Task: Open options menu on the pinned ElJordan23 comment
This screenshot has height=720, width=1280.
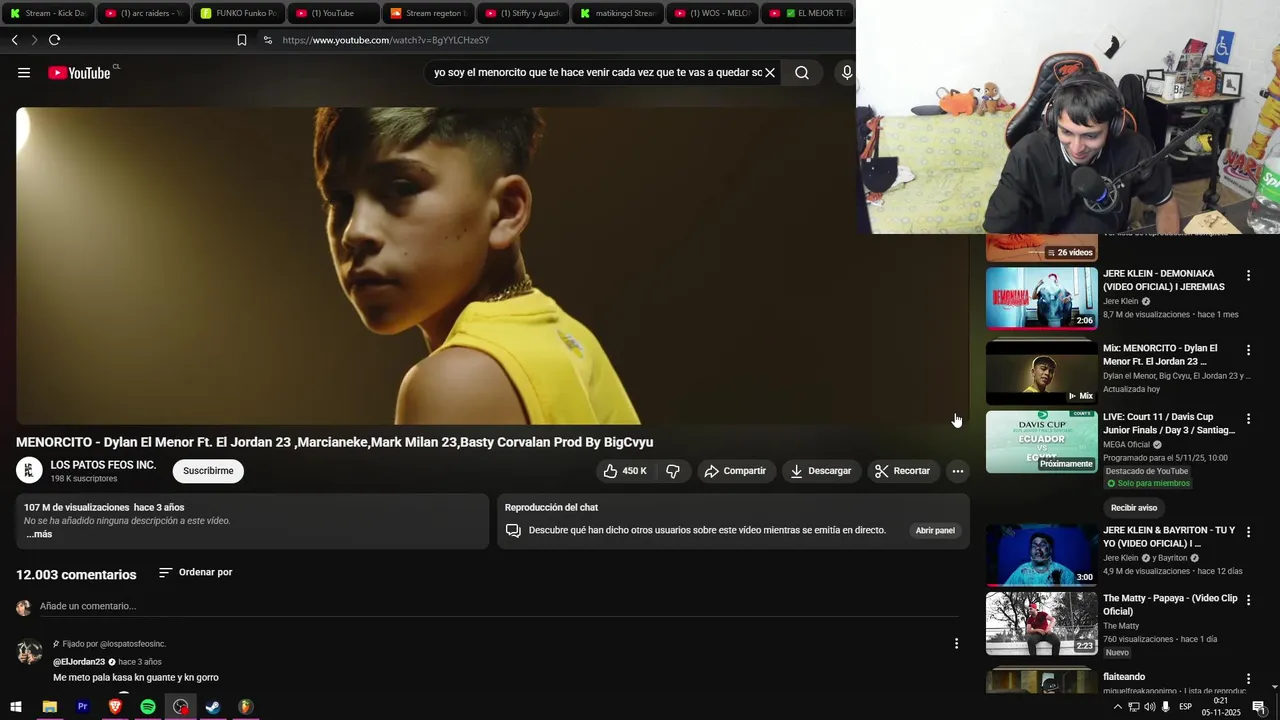Action: 956,644
